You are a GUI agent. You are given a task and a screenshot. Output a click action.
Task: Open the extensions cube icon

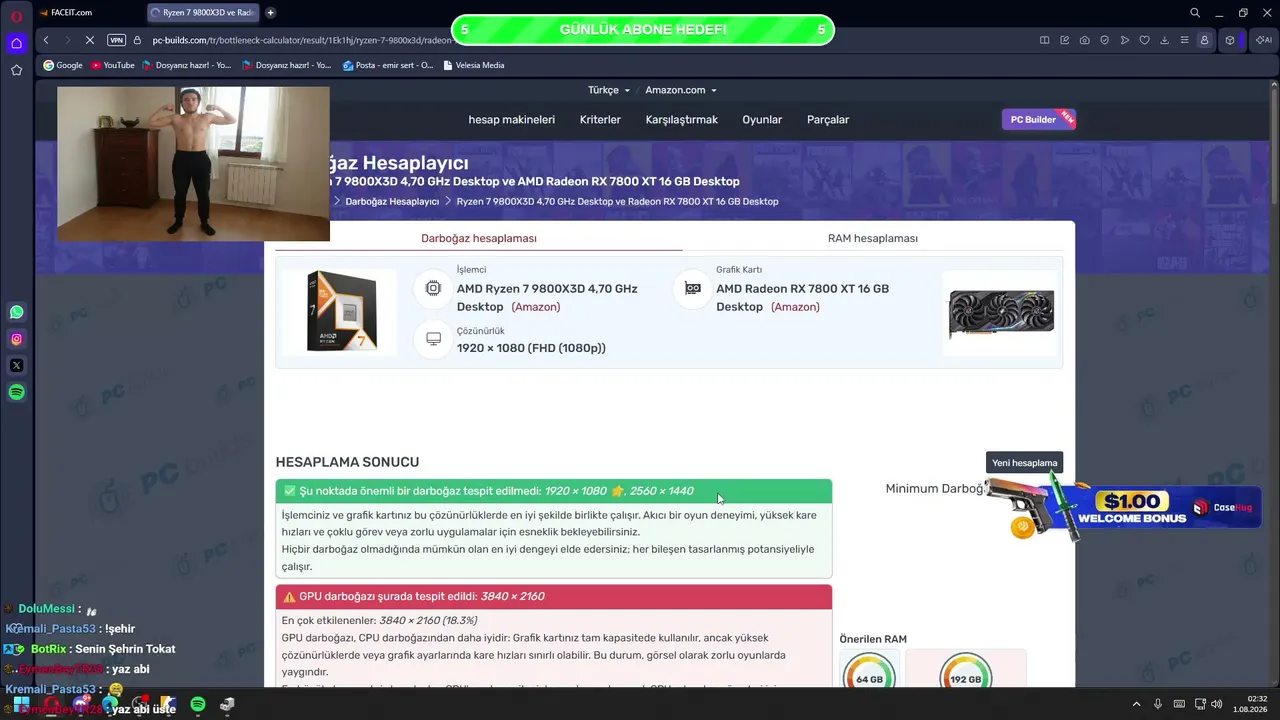tap(1230, 40)
